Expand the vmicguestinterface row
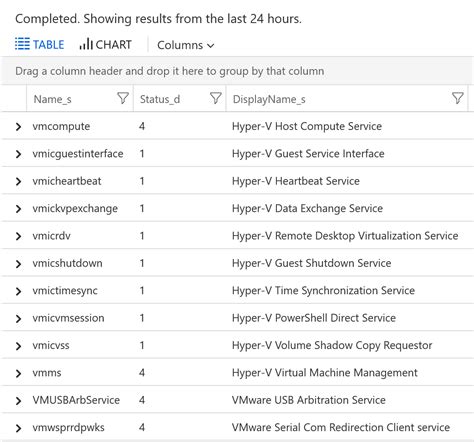474x442 pixels. coord(18,154)
